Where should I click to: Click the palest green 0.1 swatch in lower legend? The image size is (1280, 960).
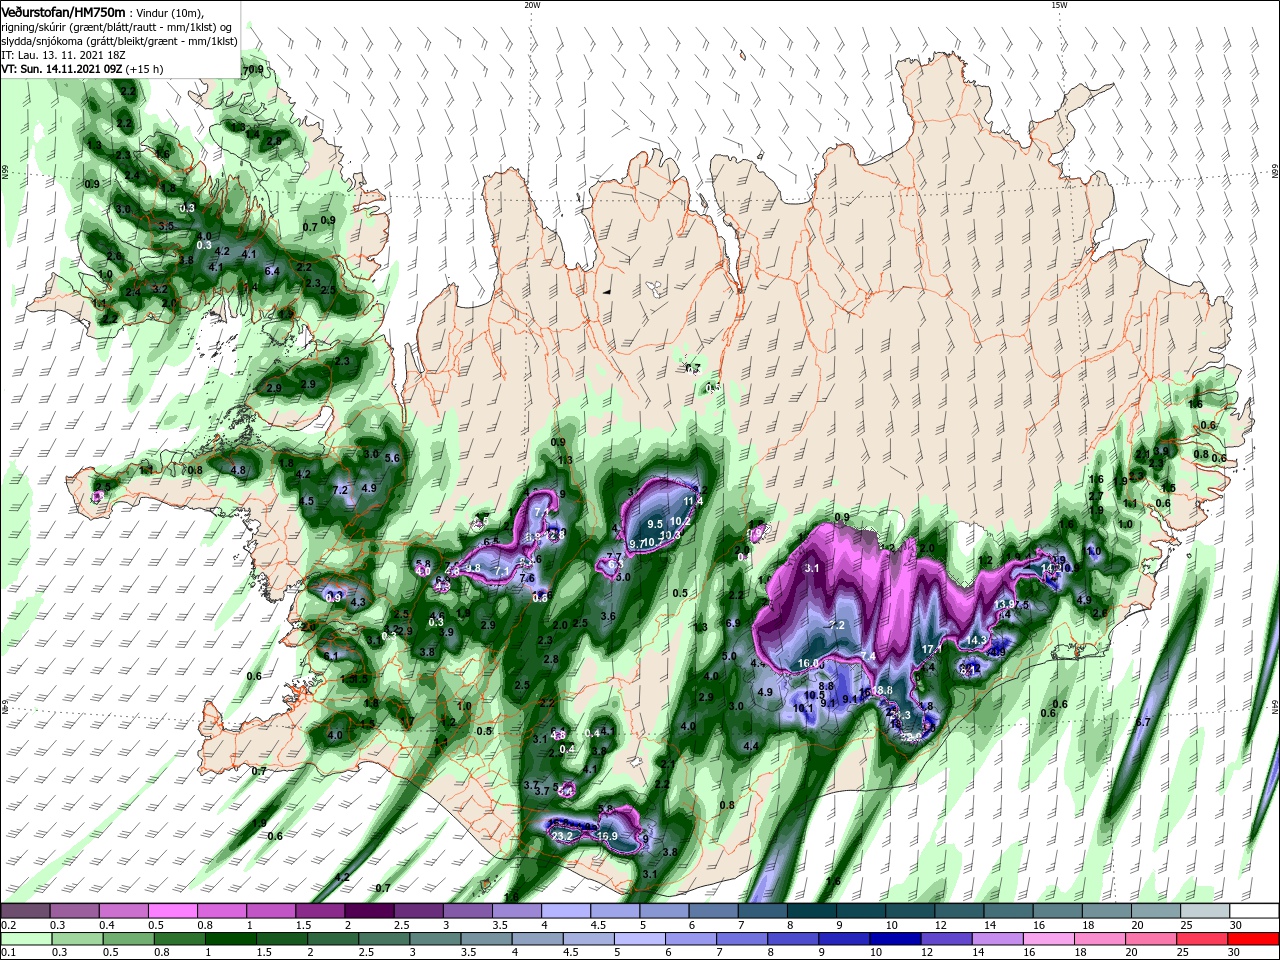(25, 939)
